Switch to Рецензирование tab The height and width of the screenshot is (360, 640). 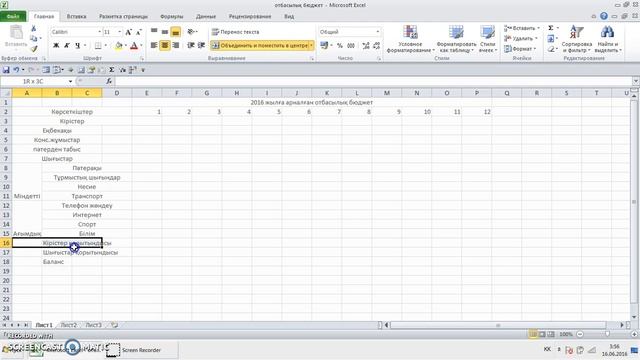250,16
